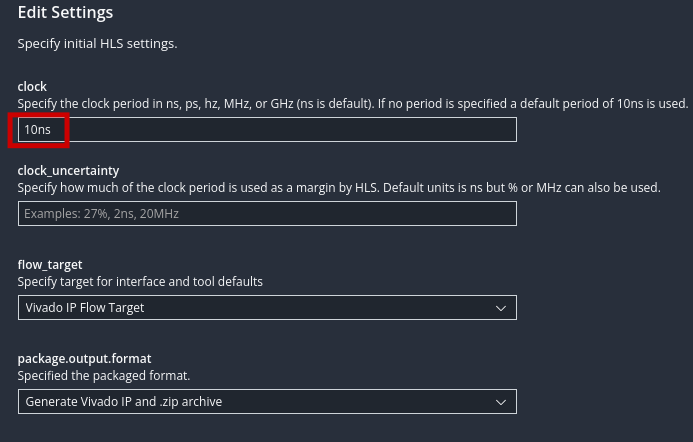Click the clock margin description under clock_uncertainty
693x442 pixels.
[338, 187]
